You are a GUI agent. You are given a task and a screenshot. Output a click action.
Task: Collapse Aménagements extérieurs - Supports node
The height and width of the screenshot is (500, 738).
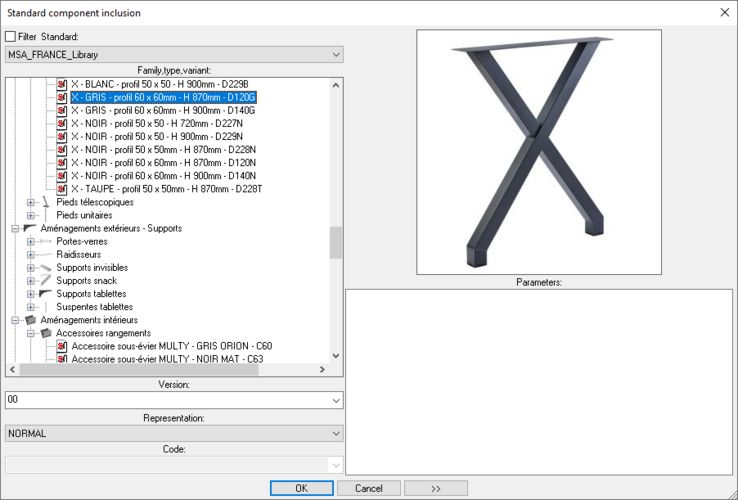pyautogui.click(x=15, y=229)
